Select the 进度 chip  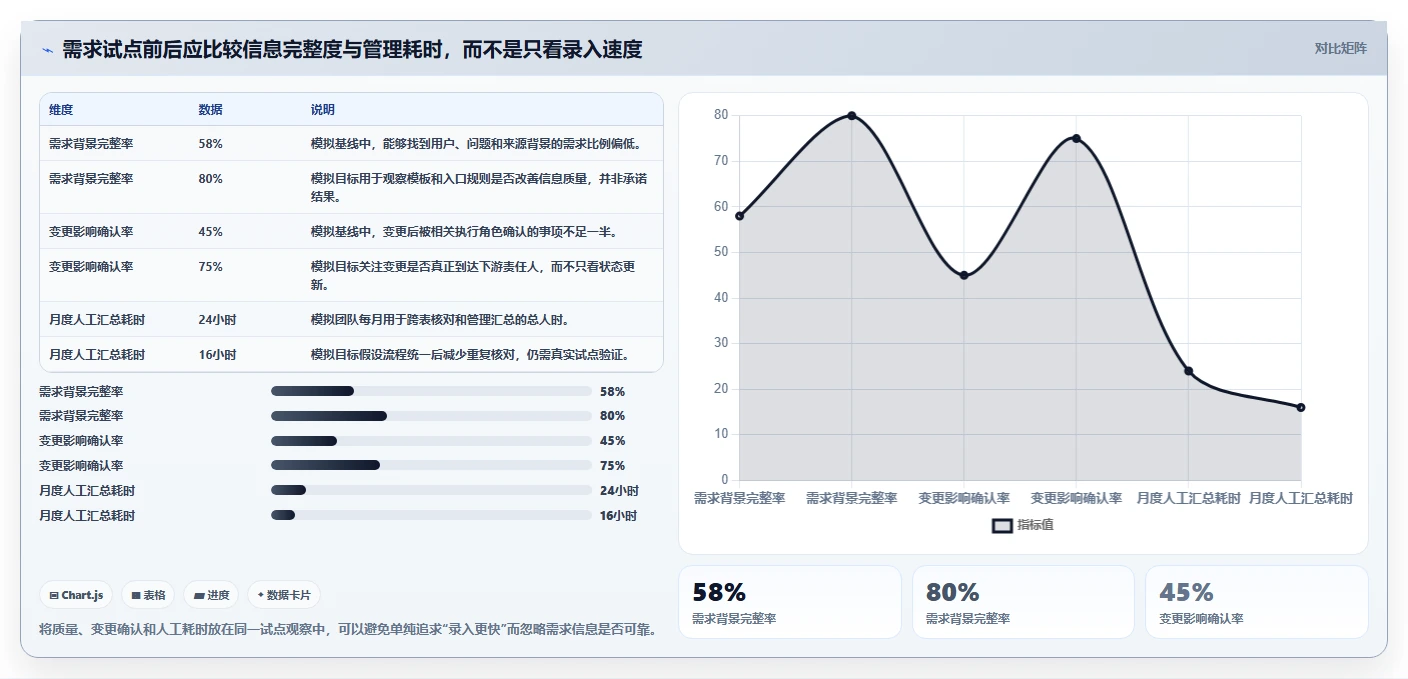pos(212,595)
